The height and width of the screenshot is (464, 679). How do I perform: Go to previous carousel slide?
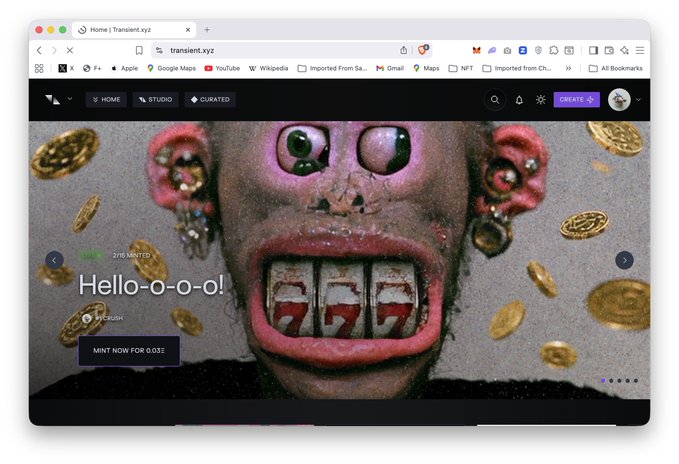click(55, 260)
